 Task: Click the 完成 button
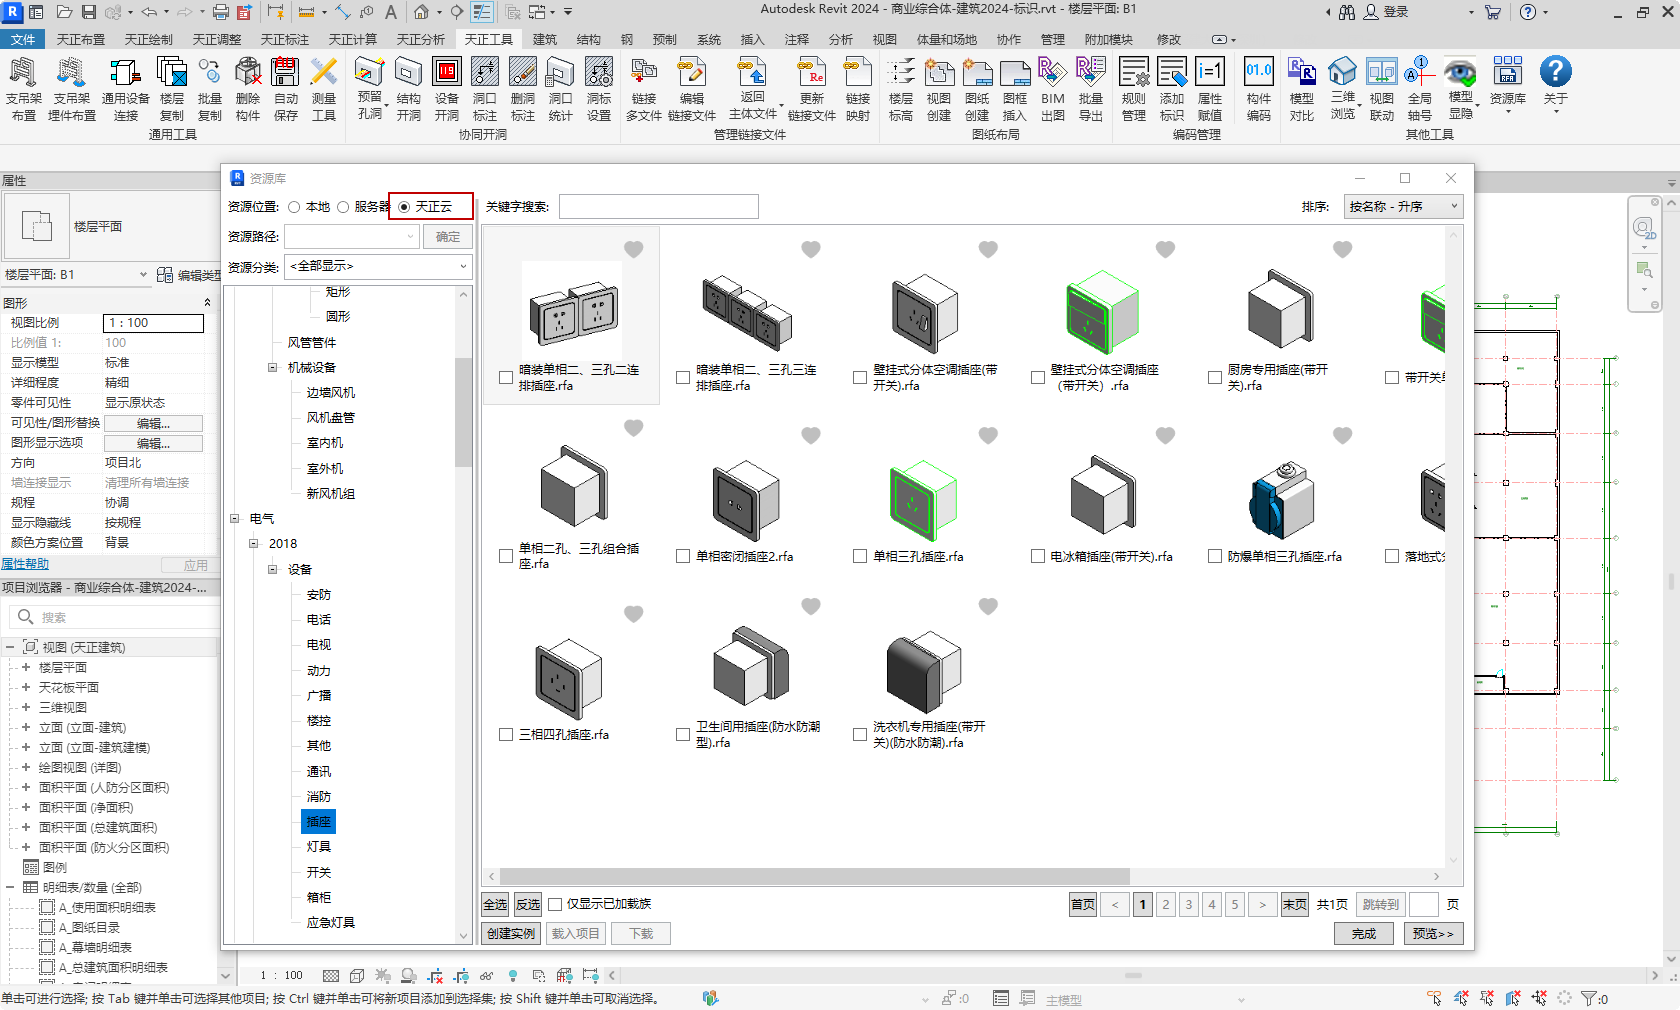[1364, 934]
